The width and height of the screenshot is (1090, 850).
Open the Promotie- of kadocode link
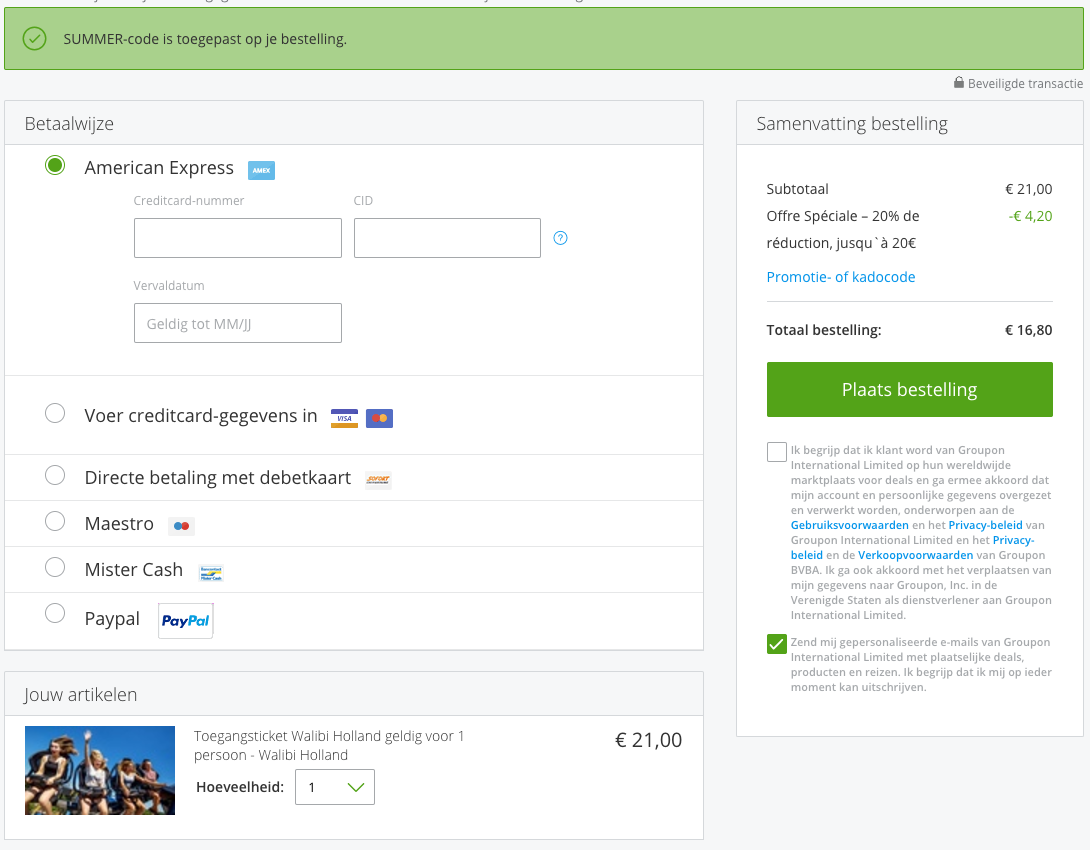(840, 277)
